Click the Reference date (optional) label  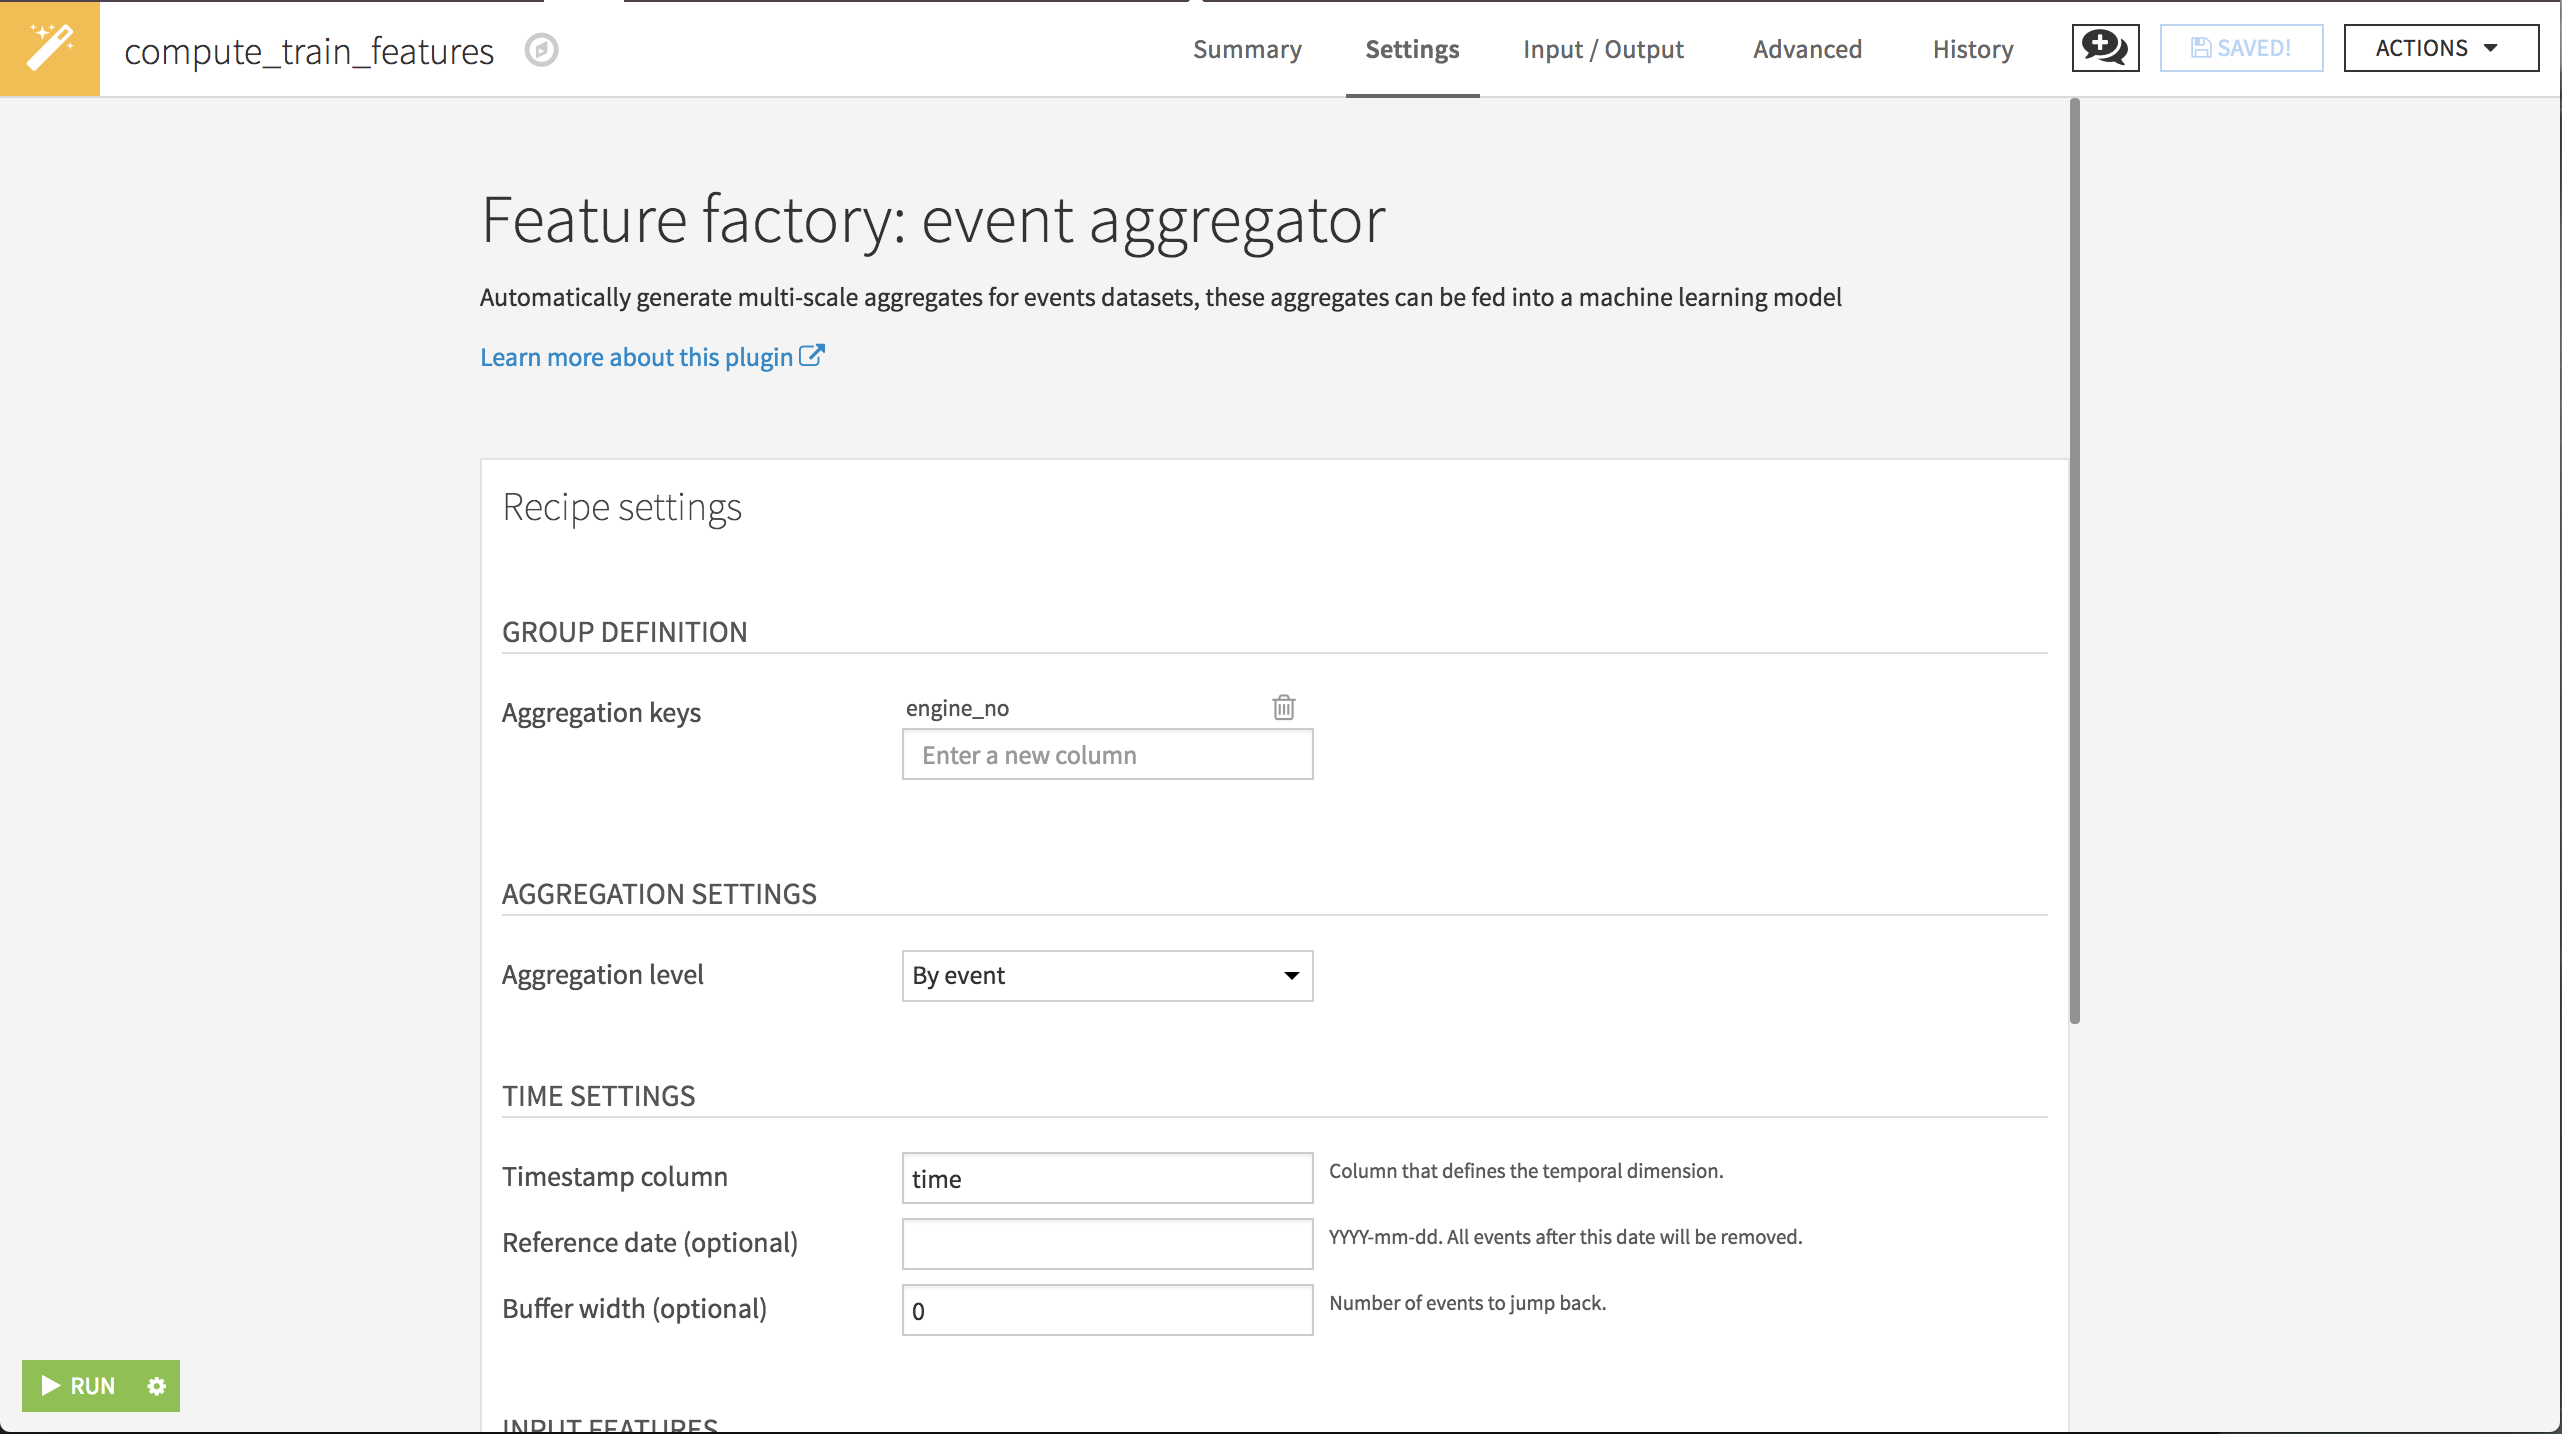click(x=650, y=1243)
